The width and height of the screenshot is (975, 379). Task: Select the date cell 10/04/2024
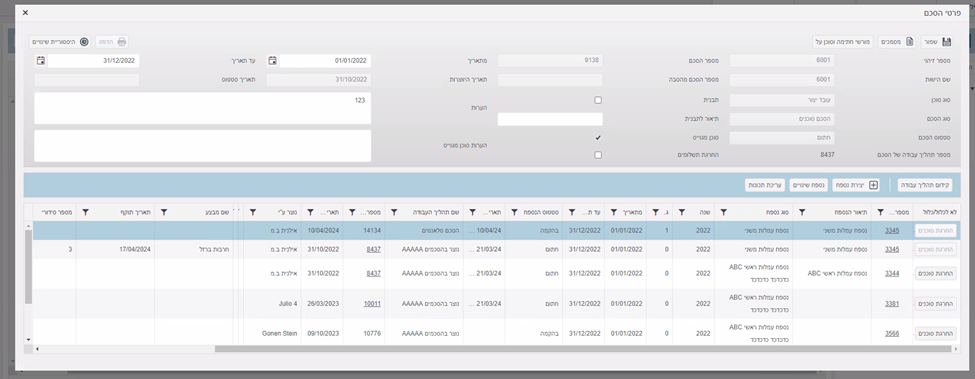(x=322, y=231)
